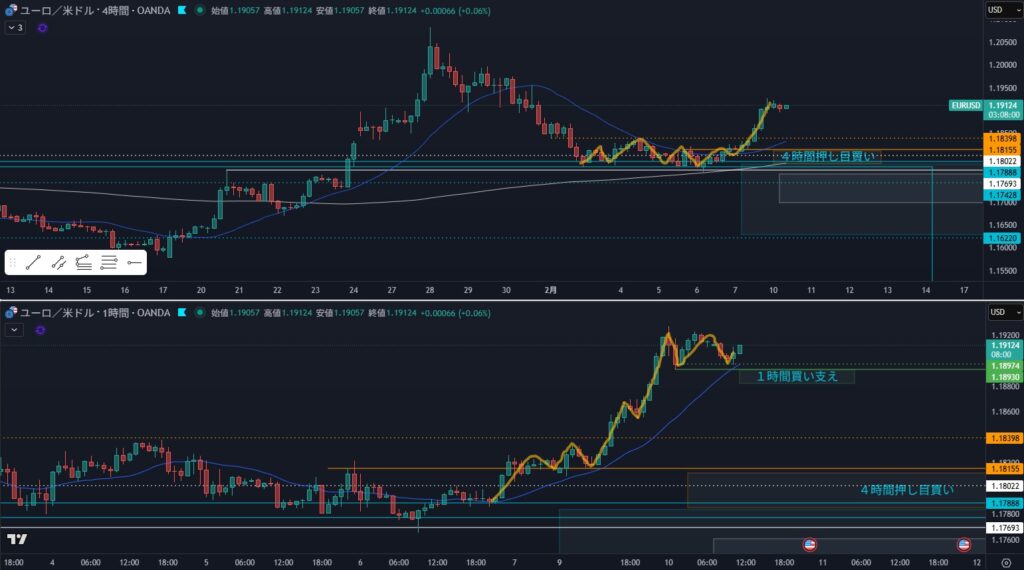Select the second line tool with midpoint markers
Screen dimensions: 1024x570
[x=59, y=263]
